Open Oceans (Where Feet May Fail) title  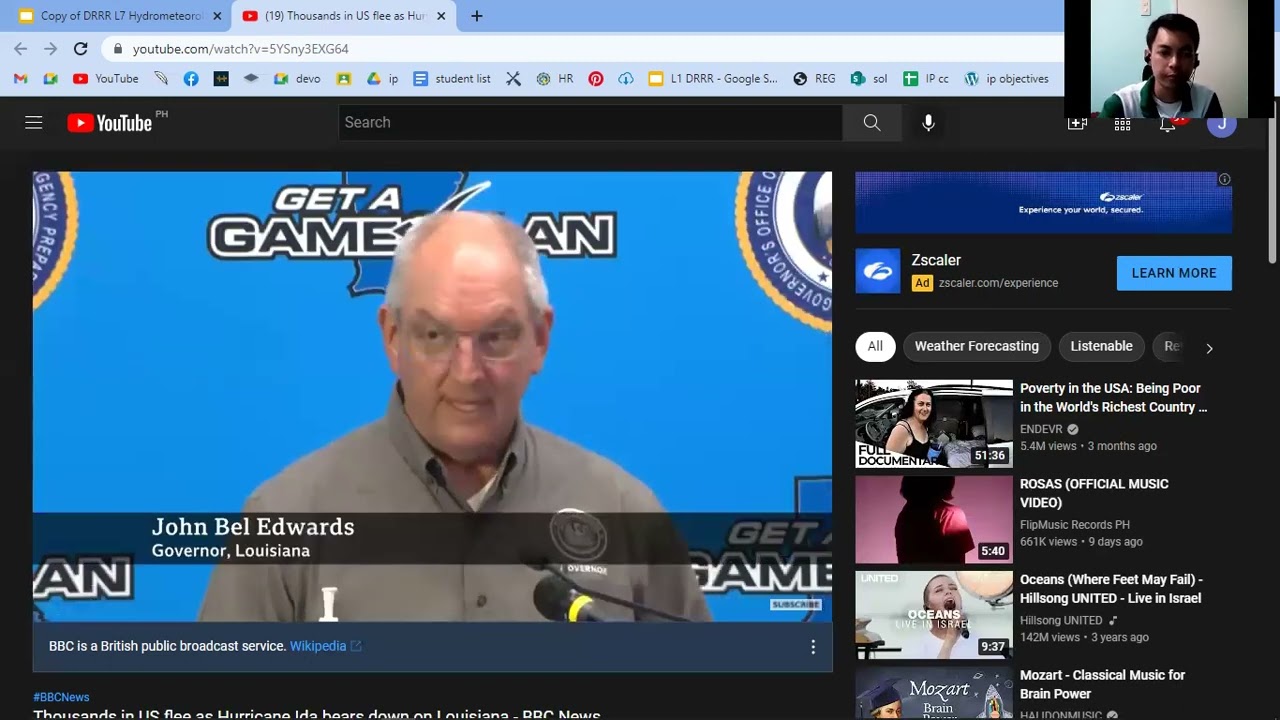click(x=1111, y=588)
